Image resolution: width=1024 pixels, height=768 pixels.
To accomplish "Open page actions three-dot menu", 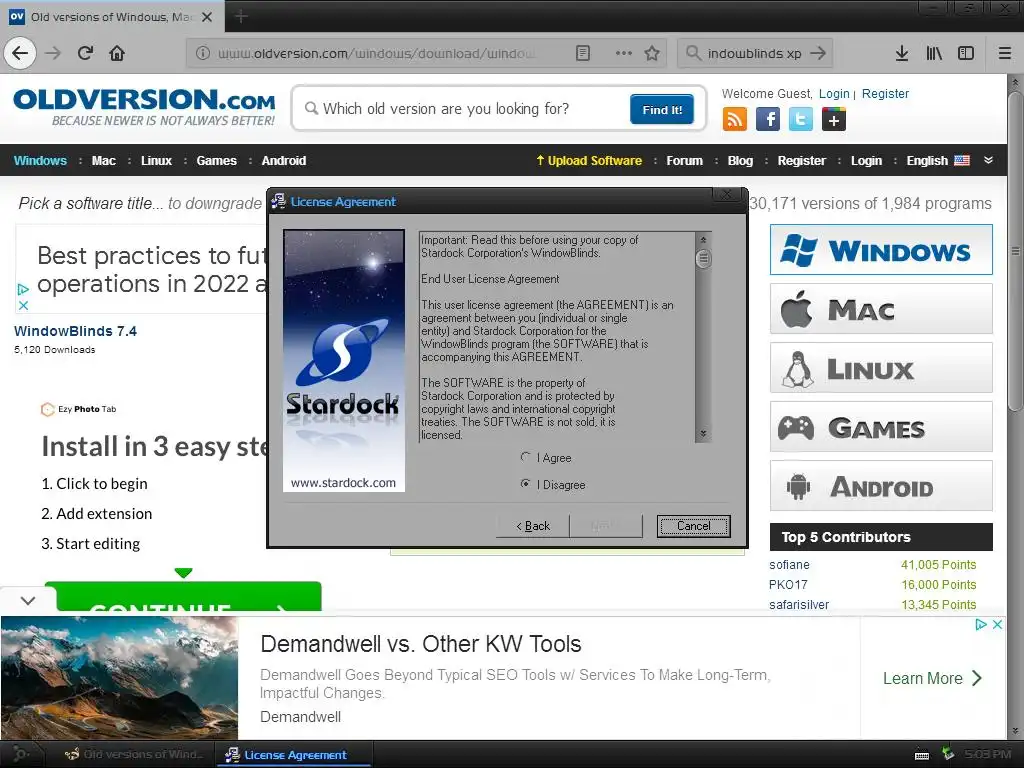I will (x=624, y=53).
